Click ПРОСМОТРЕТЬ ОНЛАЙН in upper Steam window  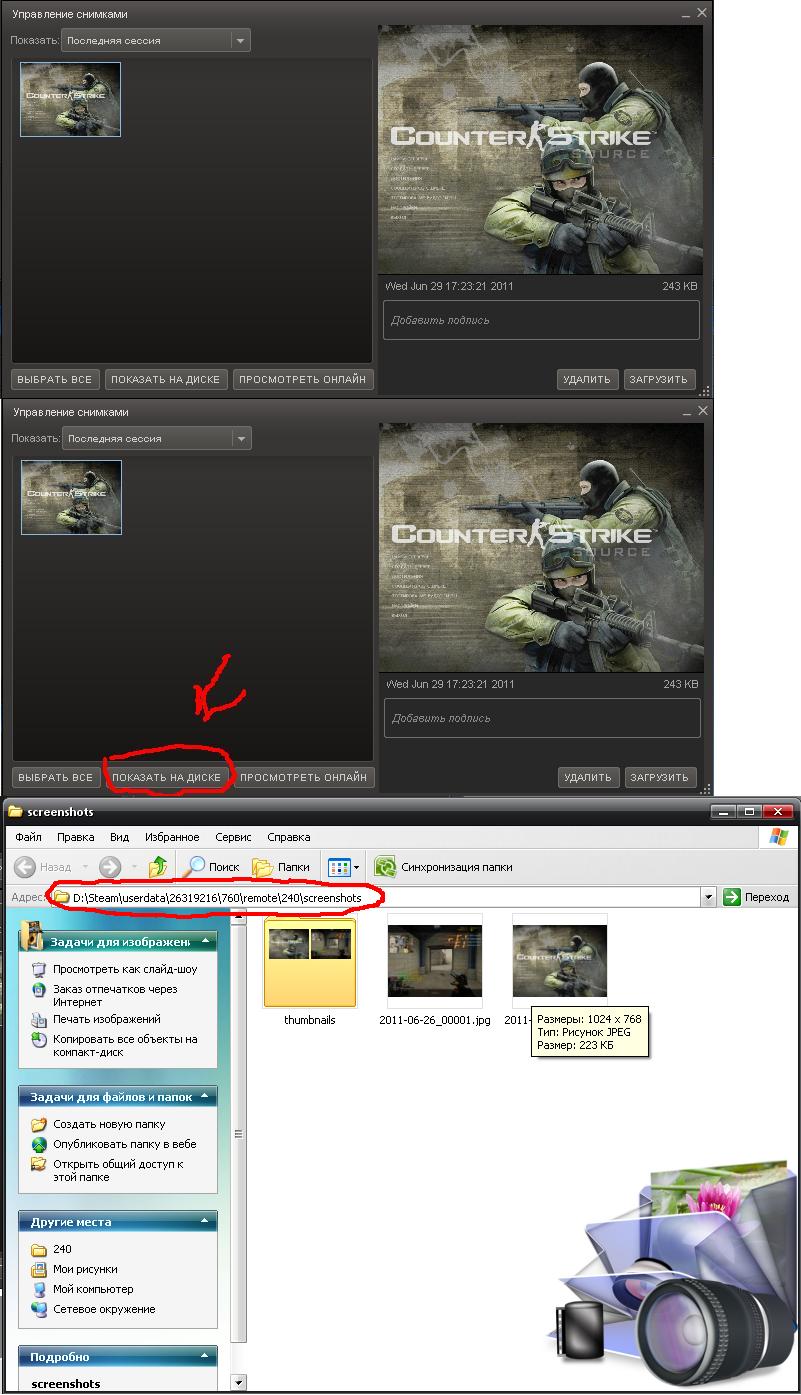303,379
